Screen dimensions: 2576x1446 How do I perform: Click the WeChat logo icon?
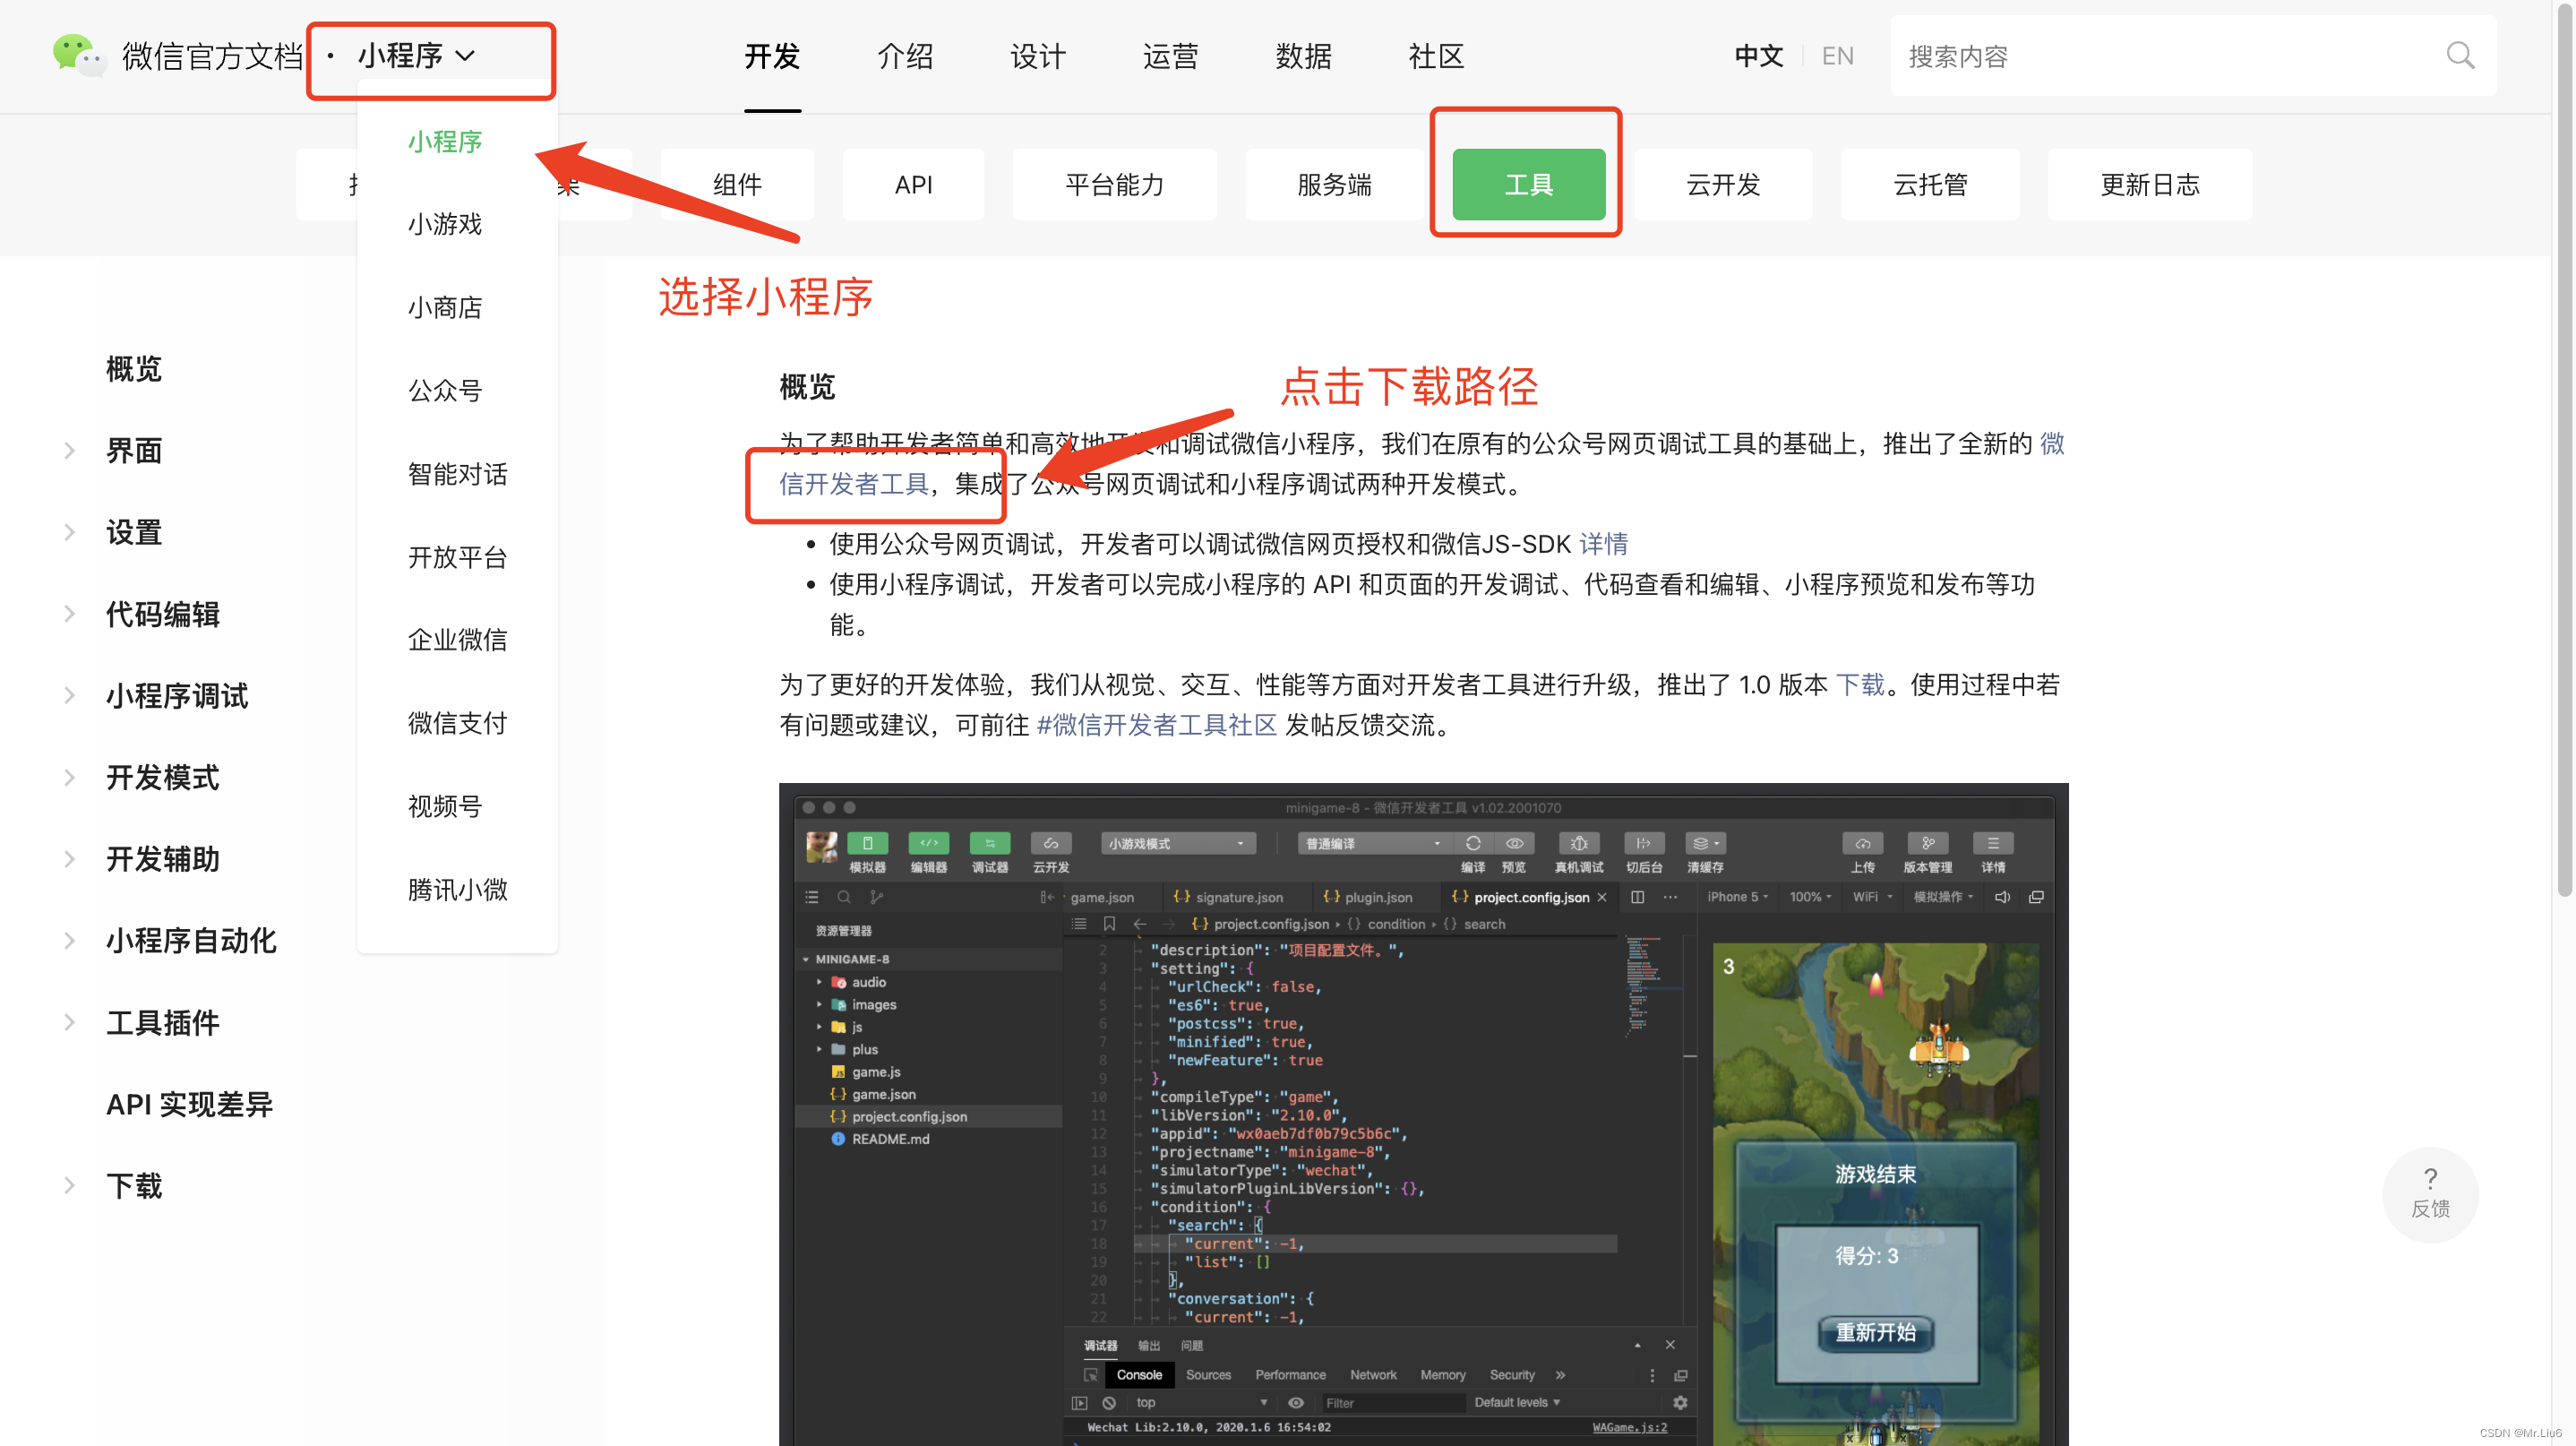[x=78, y=55]
